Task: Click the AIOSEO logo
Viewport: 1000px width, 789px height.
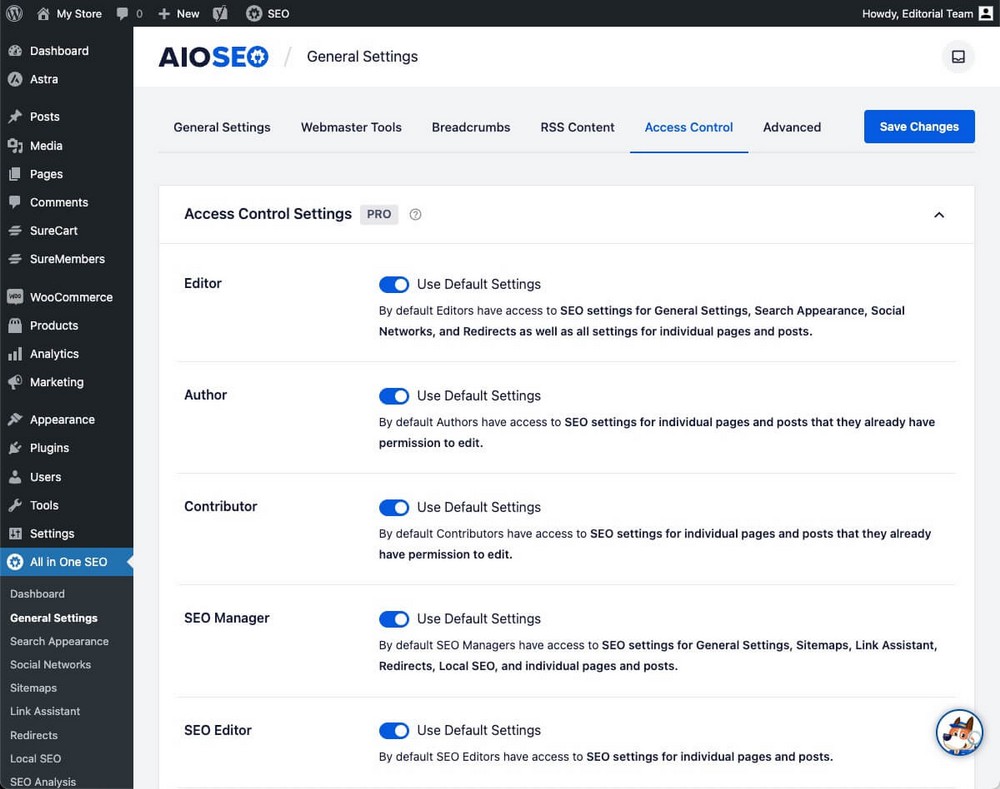Action: [x=213, y=57]
